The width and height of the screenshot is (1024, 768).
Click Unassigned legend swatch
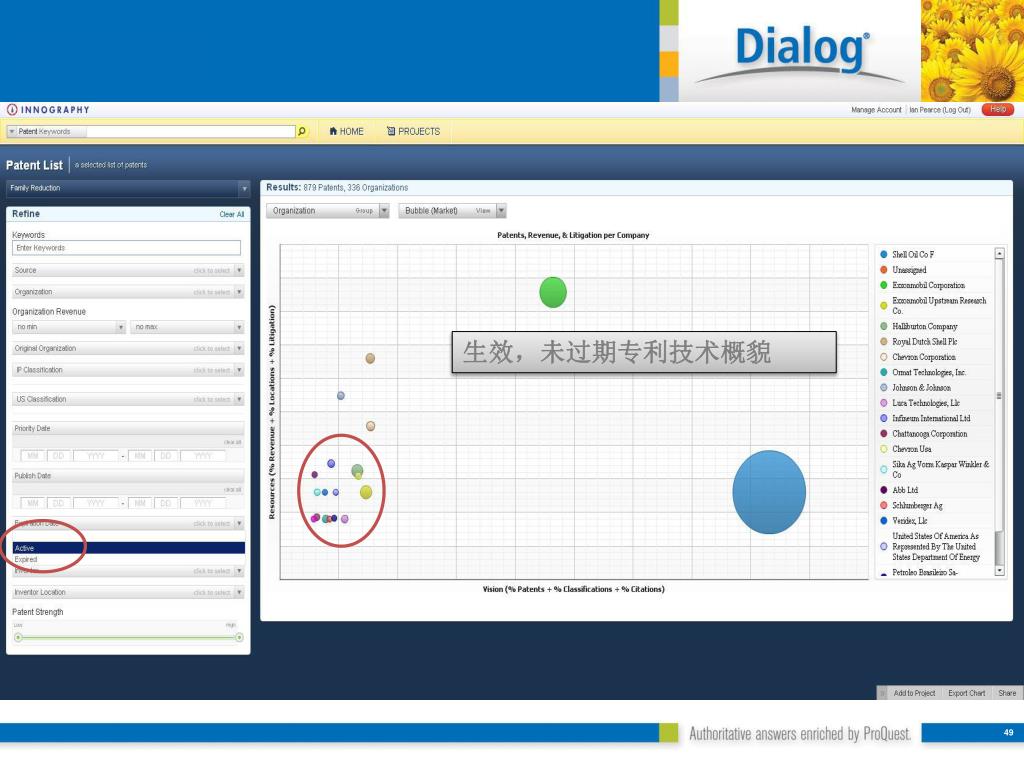pos(884,270)
